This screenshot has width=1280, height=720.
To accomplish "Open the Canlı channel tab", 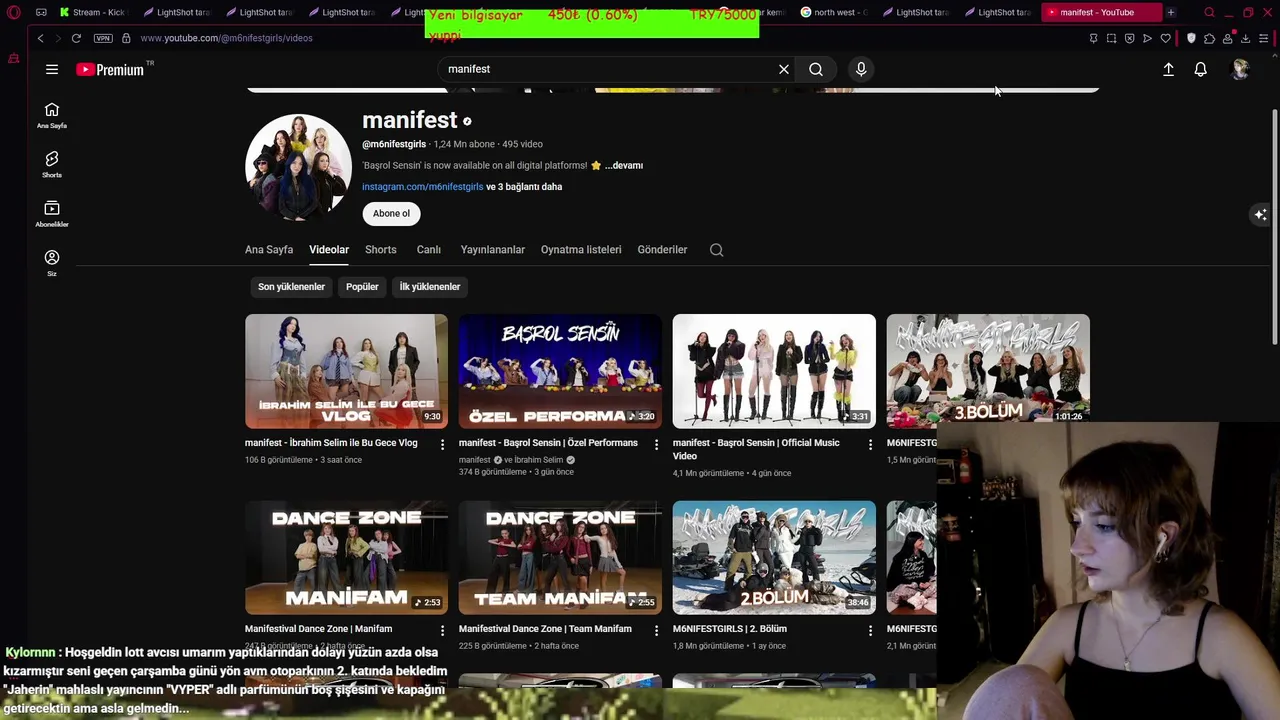I will point(429,250).
